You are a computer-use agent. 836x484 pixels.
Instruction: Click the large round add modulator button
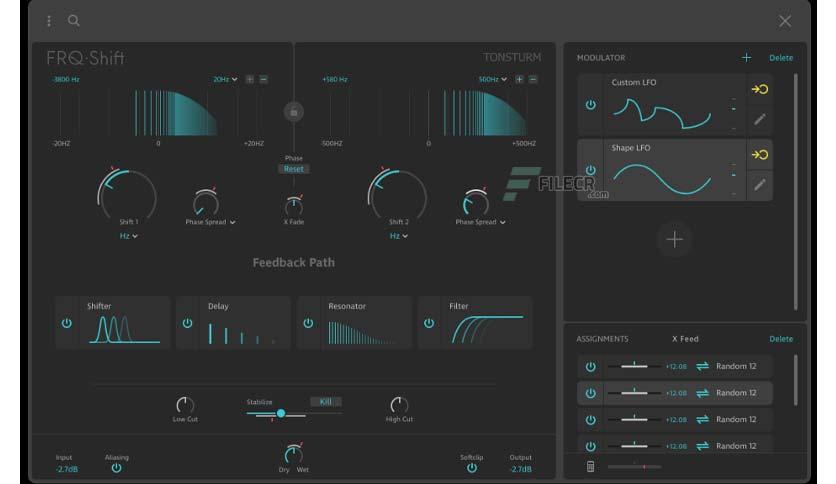click(x=674, y=239)
